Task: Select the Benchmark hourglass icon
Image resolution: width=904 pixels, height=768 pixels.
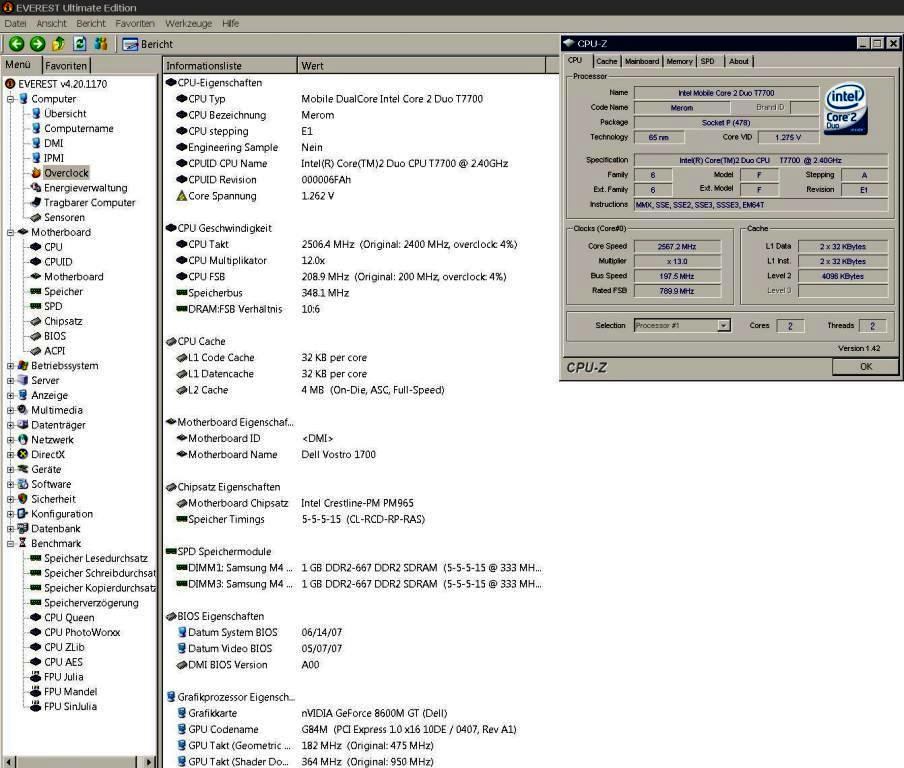Action: coord(23,543)
